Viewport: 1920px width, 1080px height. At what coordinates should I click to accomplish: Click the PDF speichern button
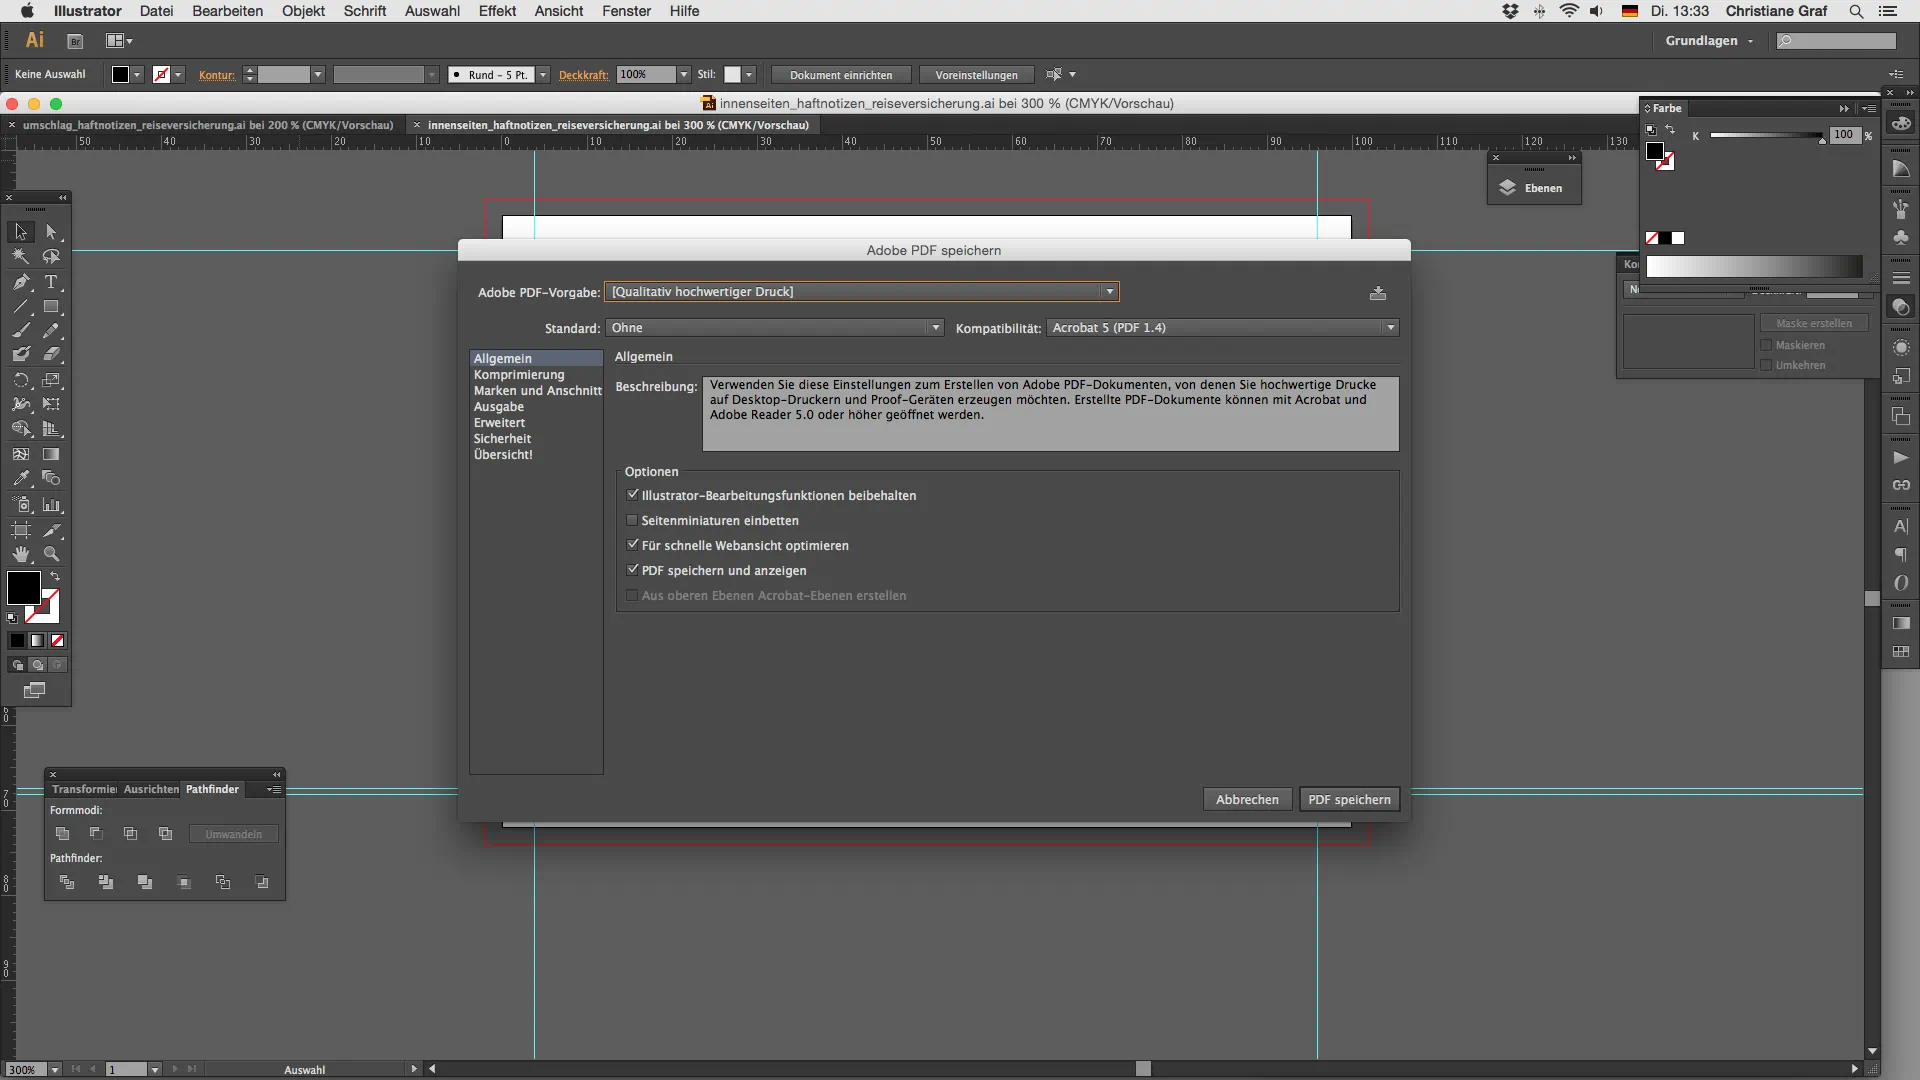coord(1348,799)
